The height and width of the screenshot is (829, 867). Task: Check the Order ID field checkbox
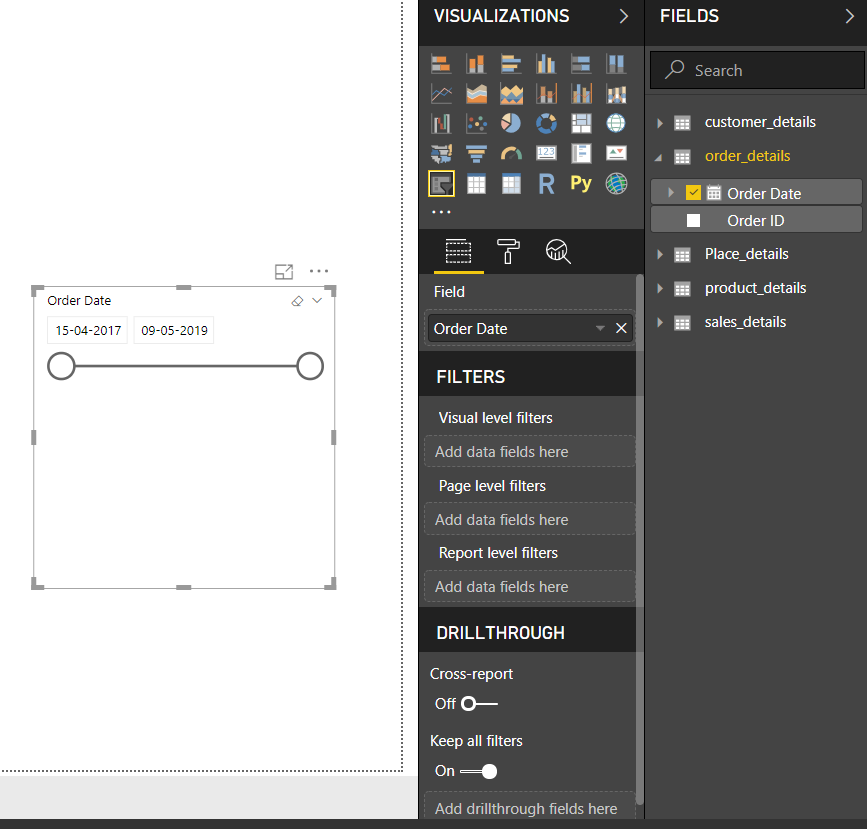coord(693,221)
